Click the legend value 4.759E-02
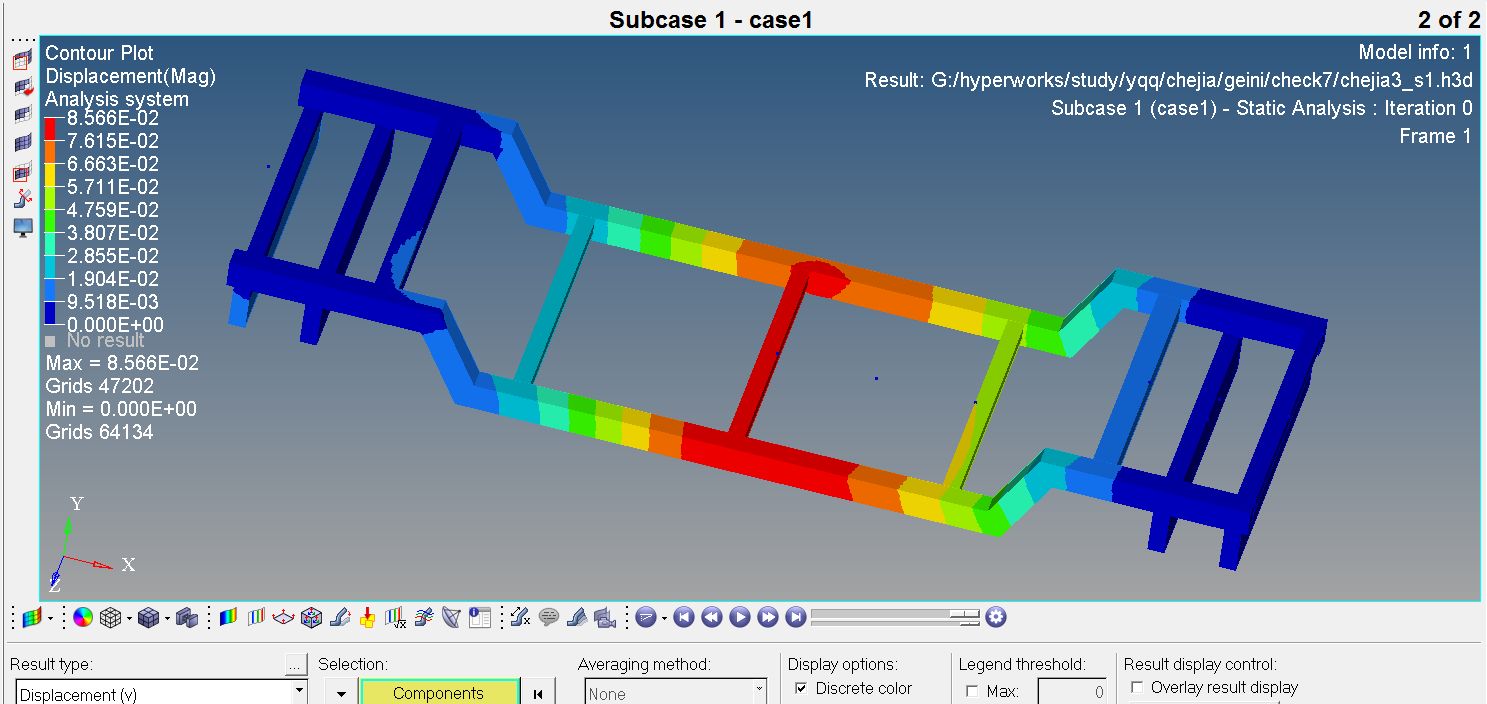1487x704 pixels. point(113,210)
